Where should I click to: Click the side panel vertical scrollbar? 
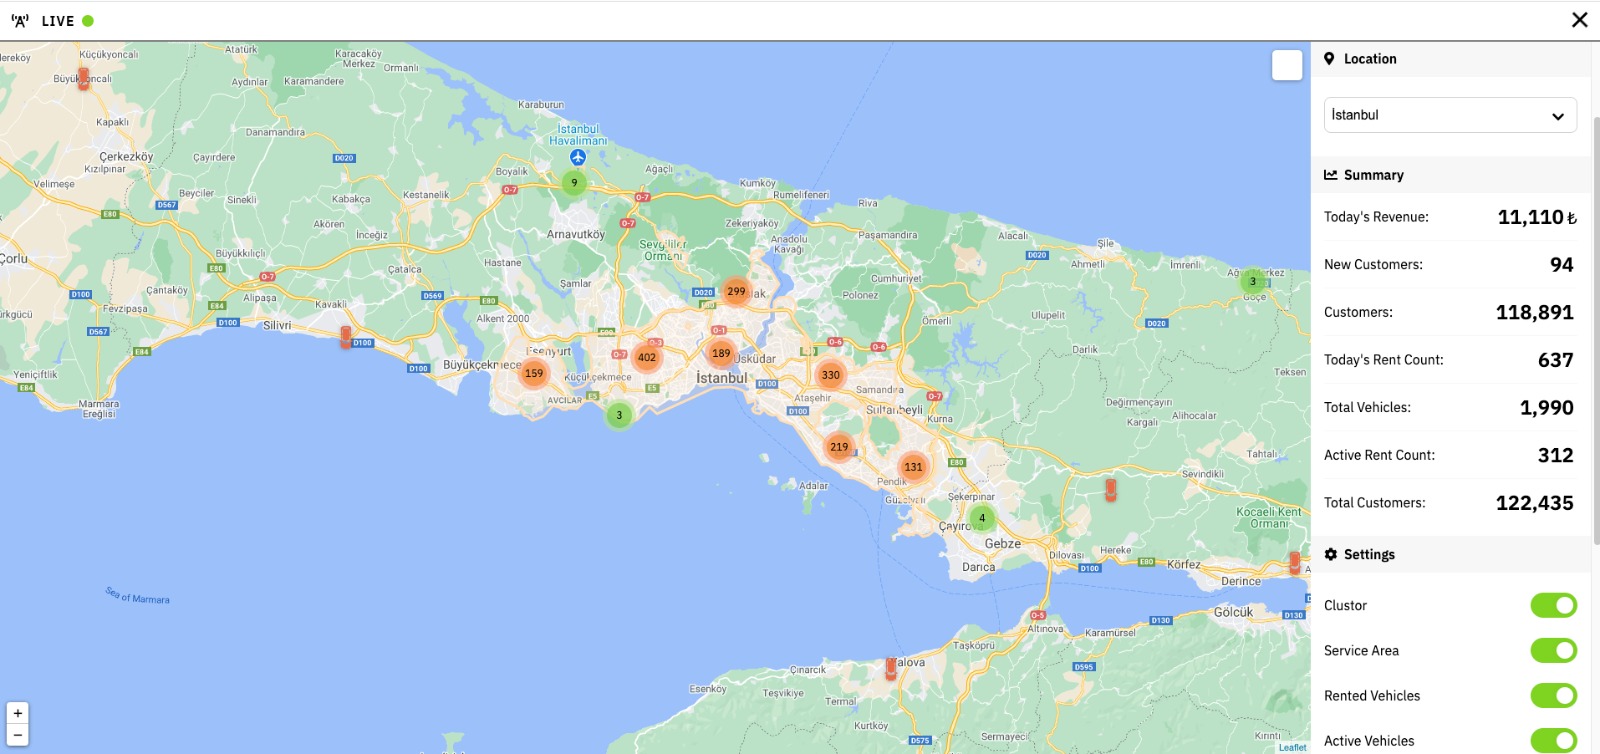coord(1595,330)
